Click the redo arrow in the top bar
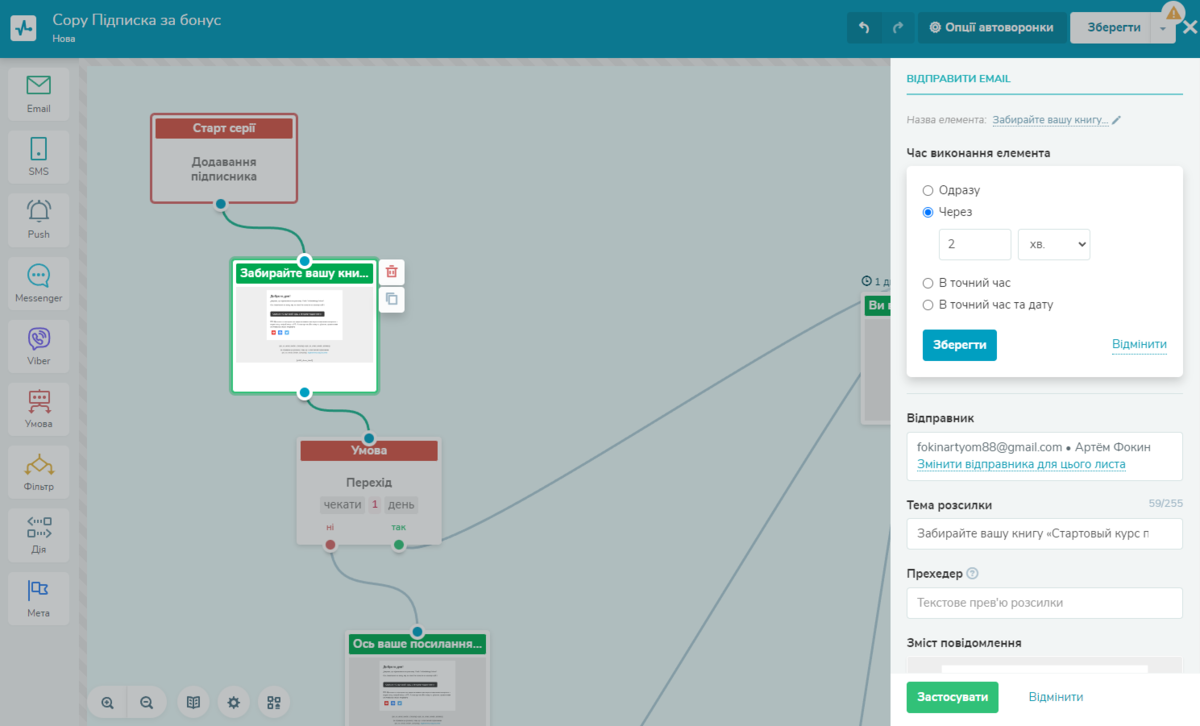 [x=897, y=28]
